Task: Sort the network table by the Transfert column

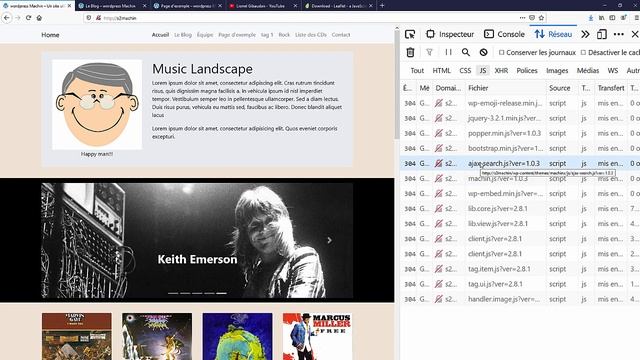Action: [x=611, y=88]
